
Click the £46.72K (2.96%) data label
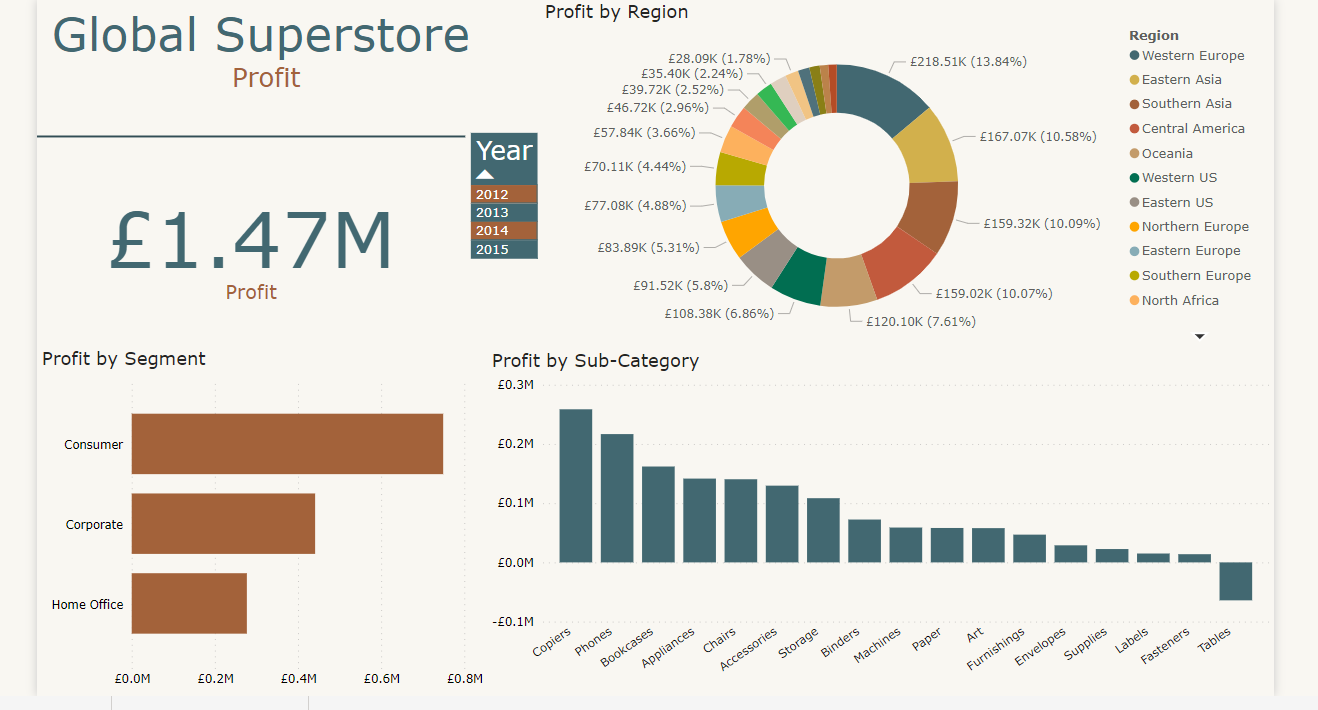click(x=658, y=108)
